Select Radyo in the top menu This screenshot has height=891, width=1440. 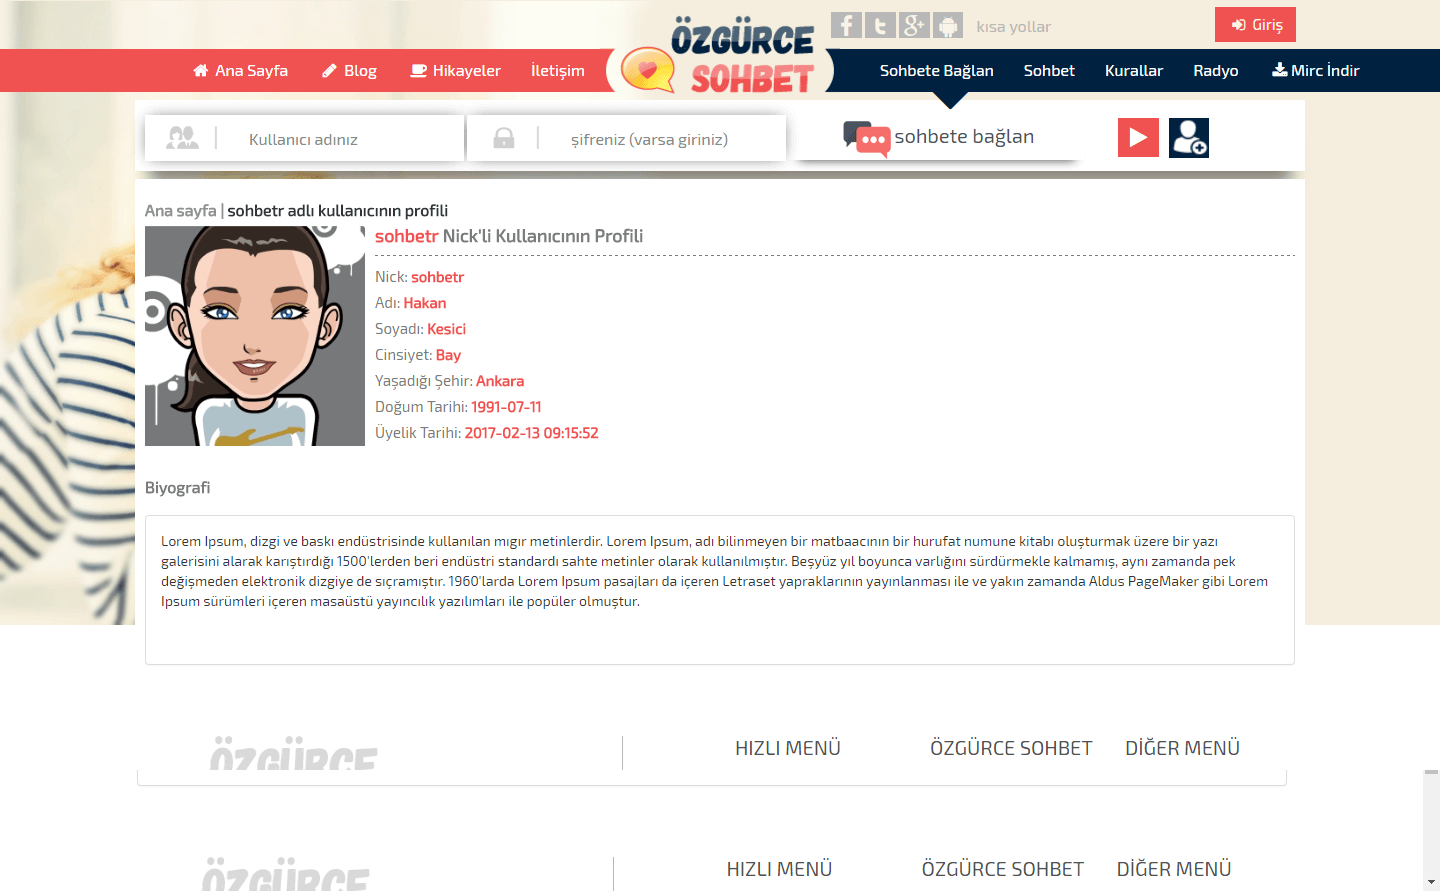(1215, 71)
